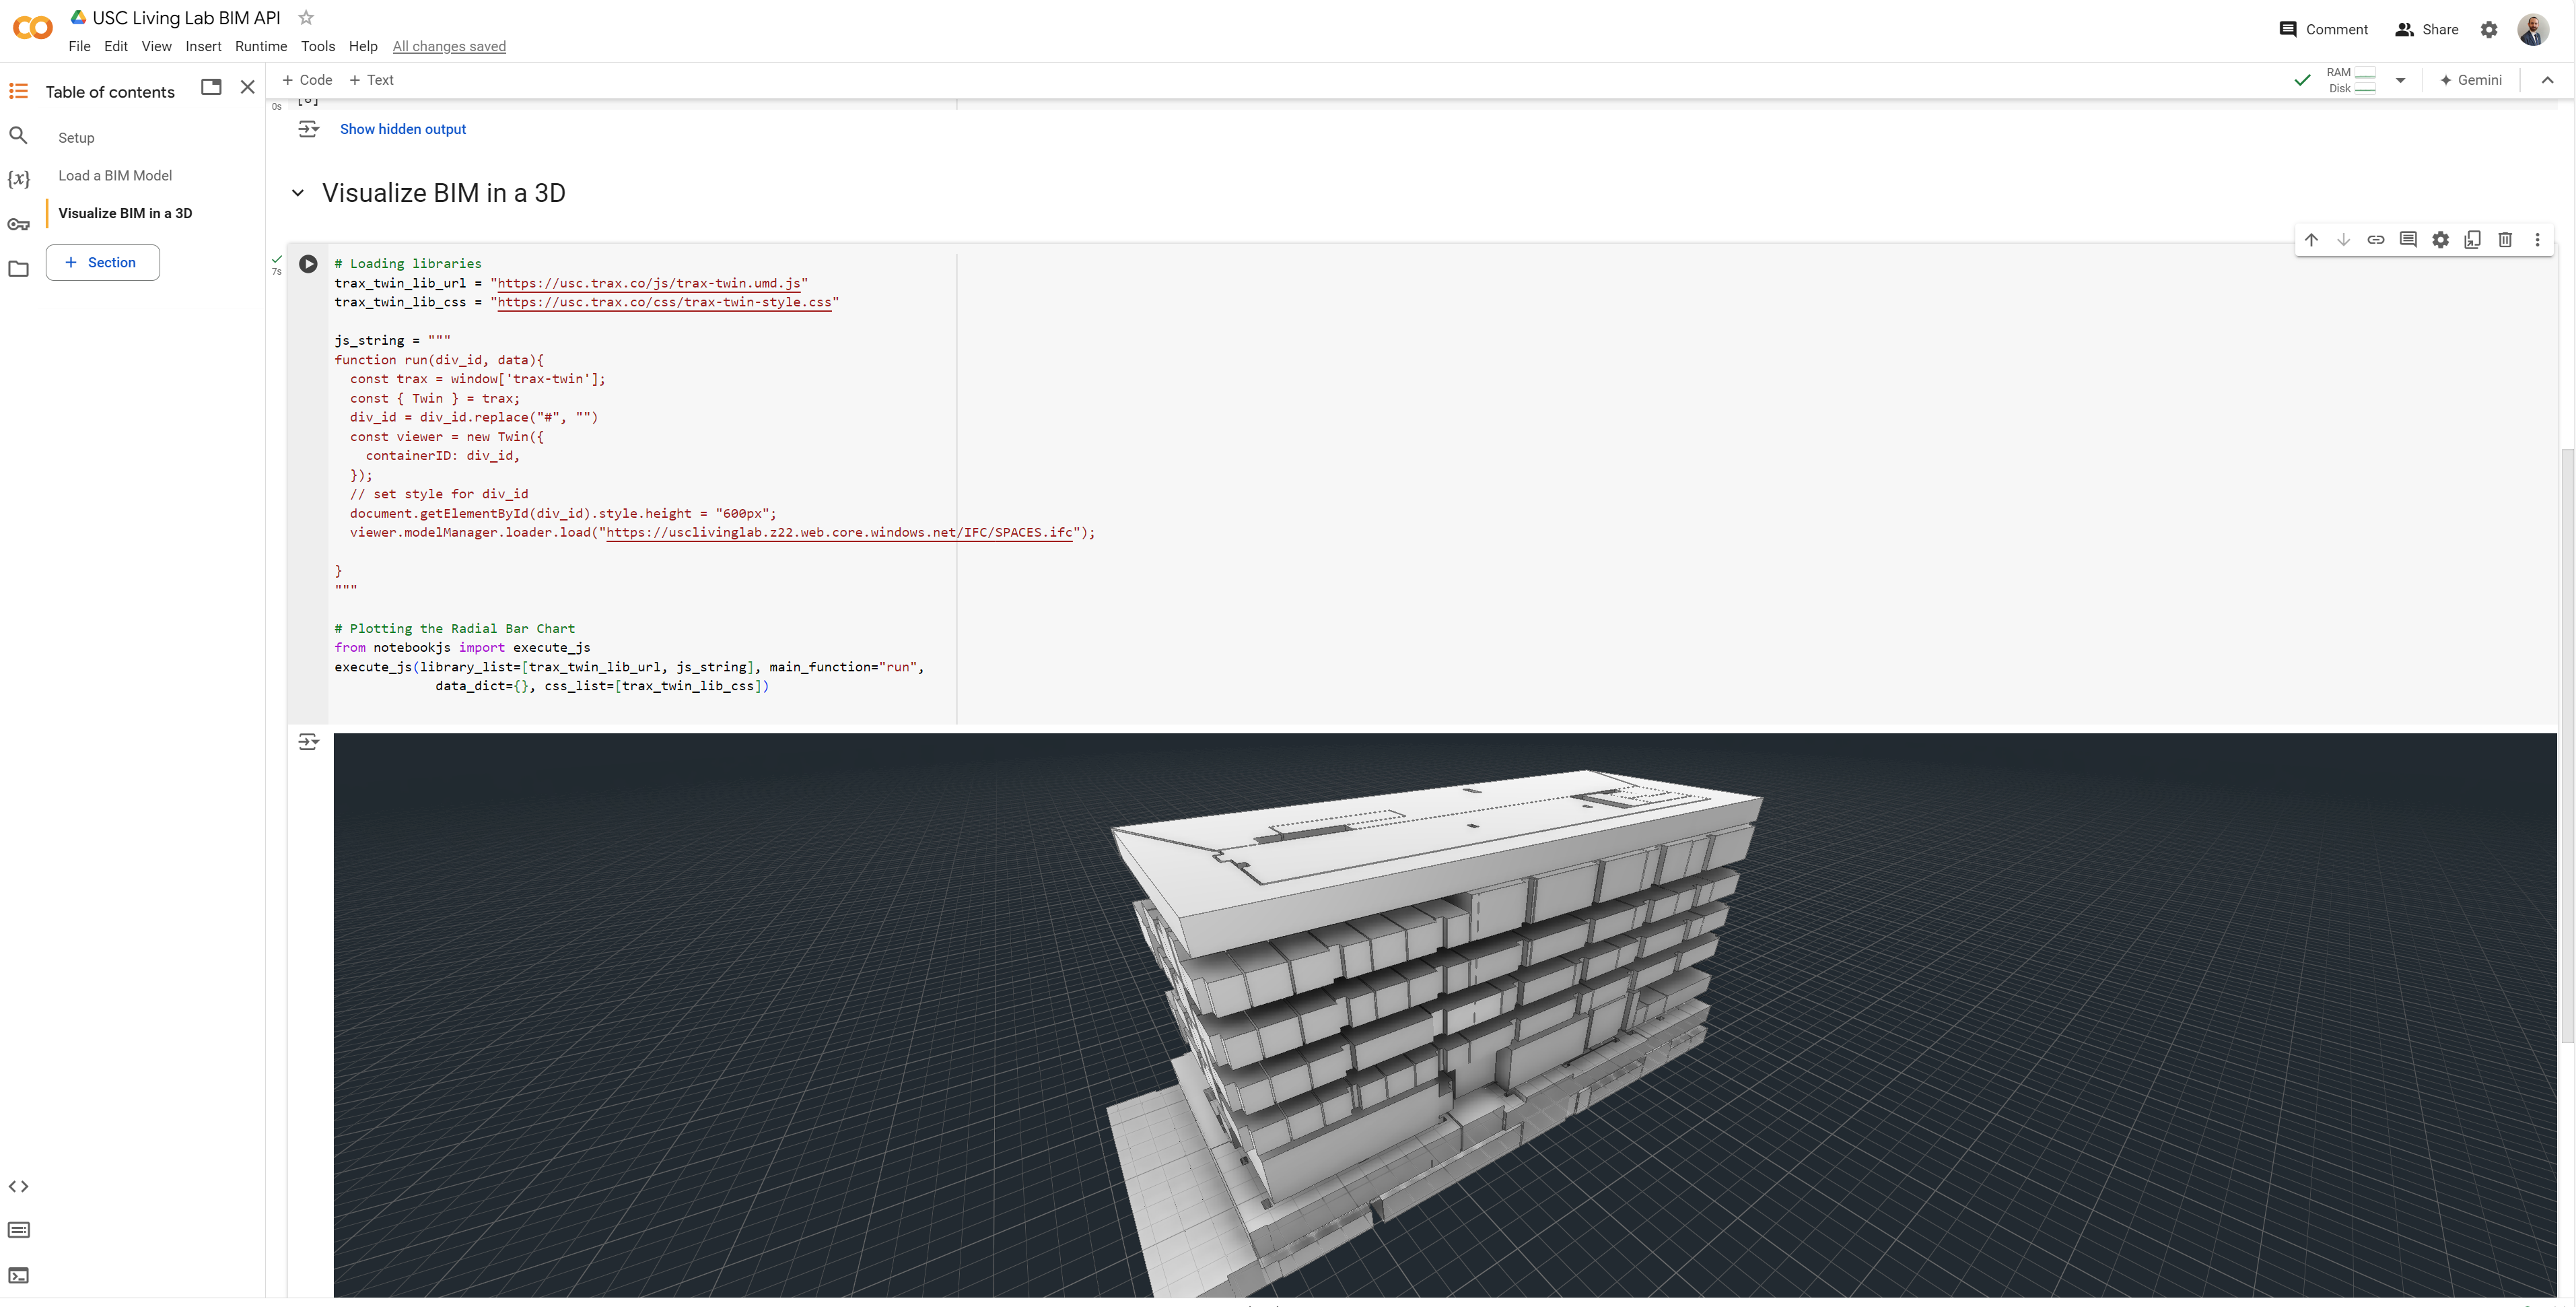Open the search panel in the sidebar
Screen dimensions: 2576x1307
click(18, 136)
